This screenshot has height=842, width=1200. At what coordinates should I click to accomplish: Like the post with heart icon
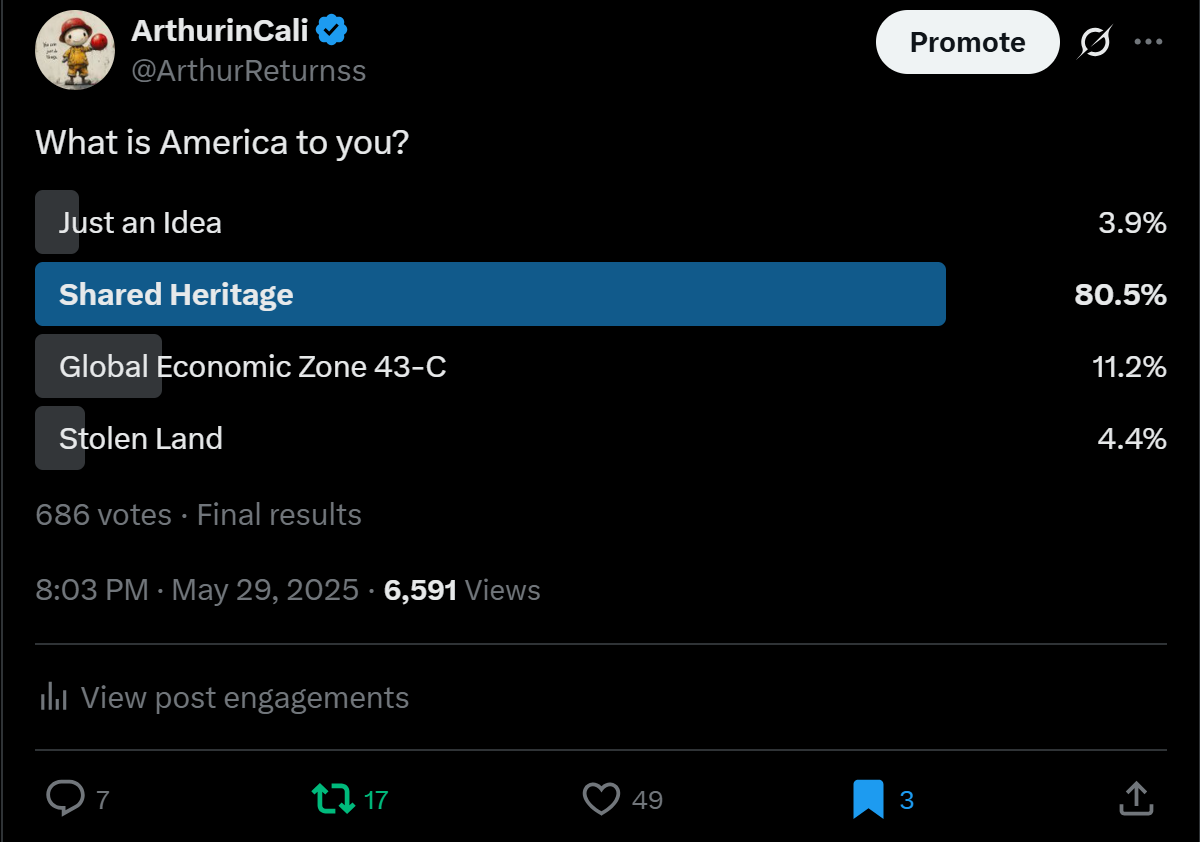pyautogui.click(x=601, y=798)
